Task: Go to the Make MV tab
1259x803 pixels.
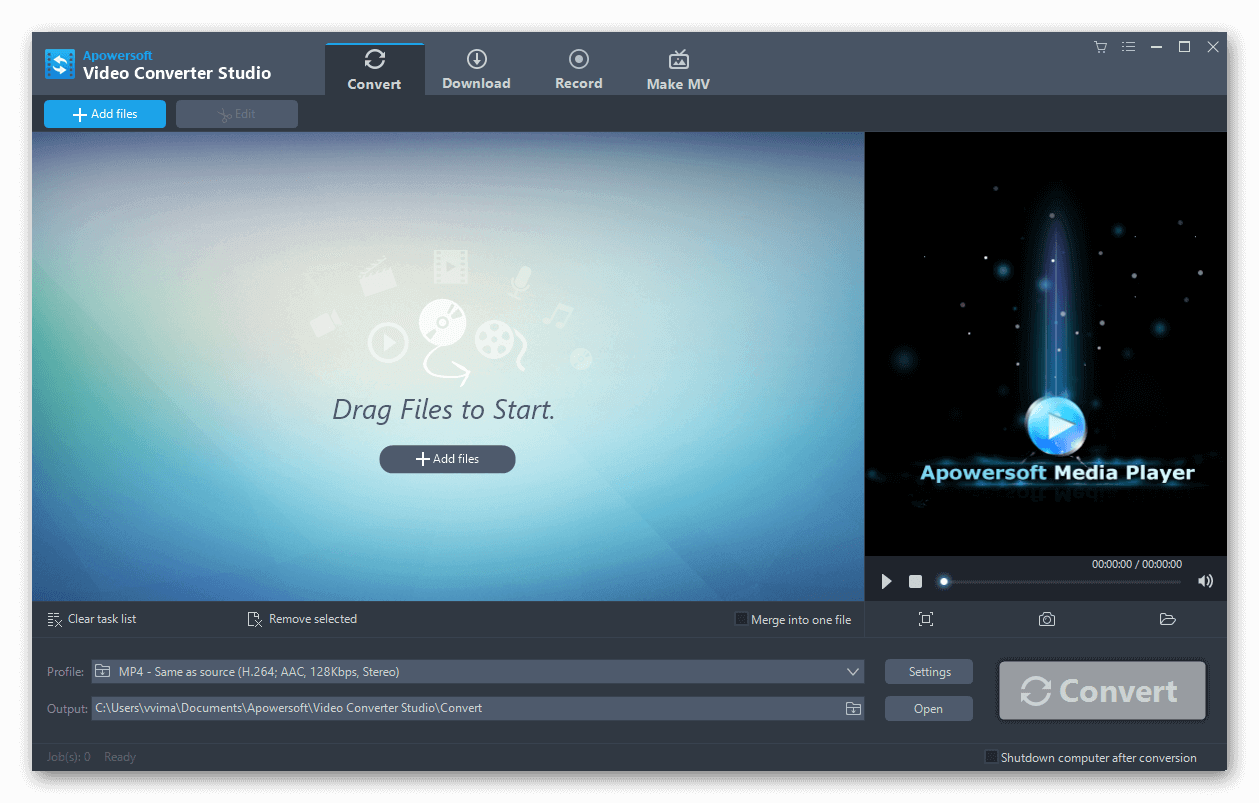Action: pyautogui.click(x=678, y=70)
